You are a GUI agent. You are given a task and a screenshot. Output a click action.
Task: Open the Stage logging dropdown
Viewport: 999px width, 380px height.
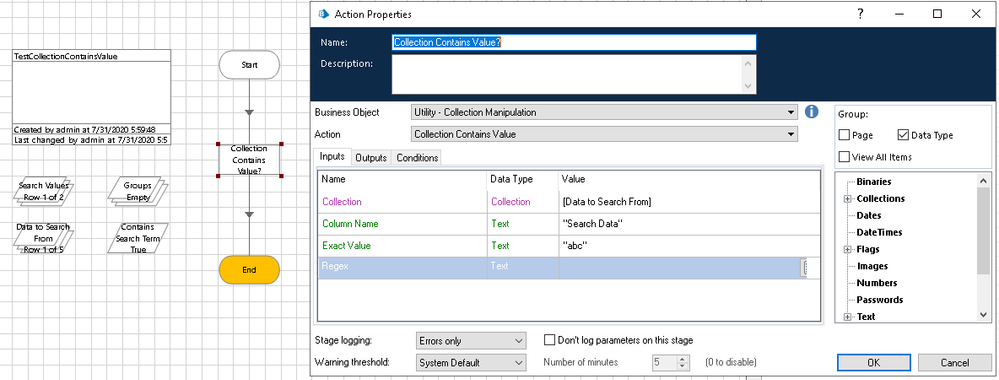471,341
